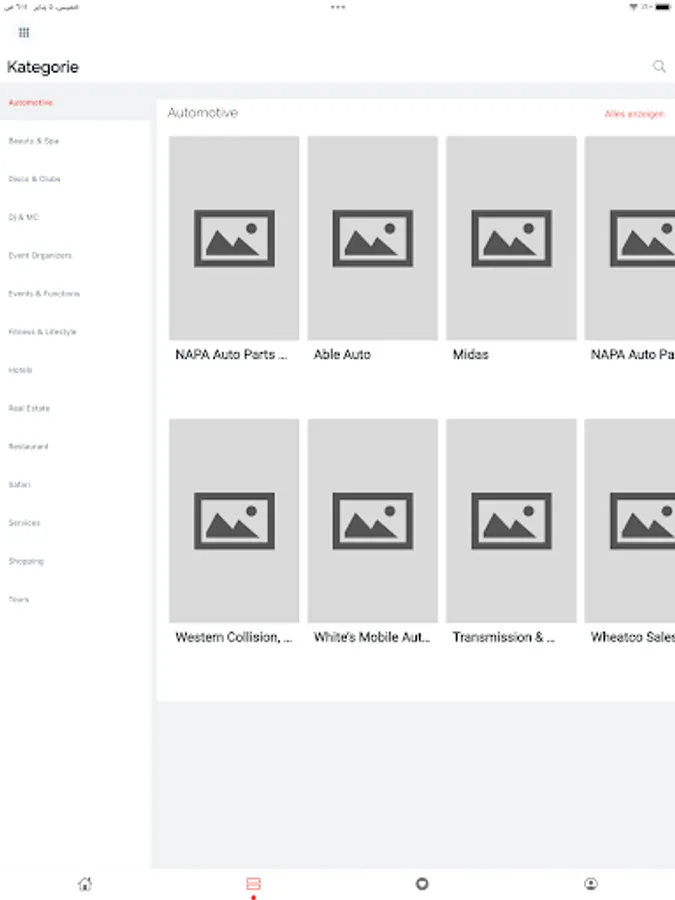Open the grid menu icon above Kategorie
675x900 pixels.
click(24, 32)
